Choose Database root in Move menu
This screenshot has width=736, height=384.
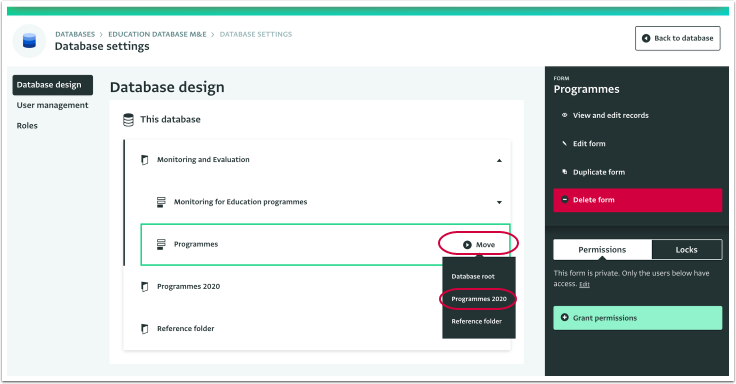473,276
